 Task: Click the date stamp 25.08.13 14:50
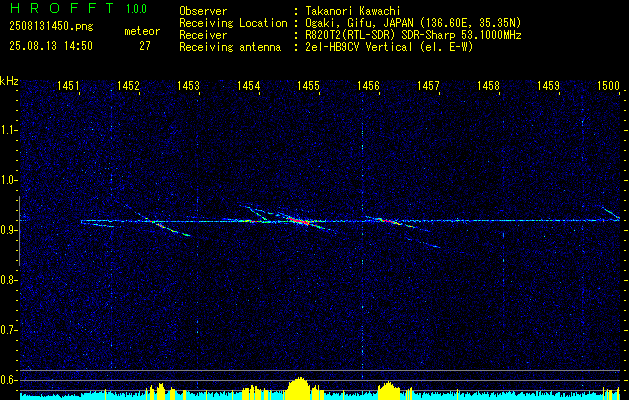click(51, 46)
